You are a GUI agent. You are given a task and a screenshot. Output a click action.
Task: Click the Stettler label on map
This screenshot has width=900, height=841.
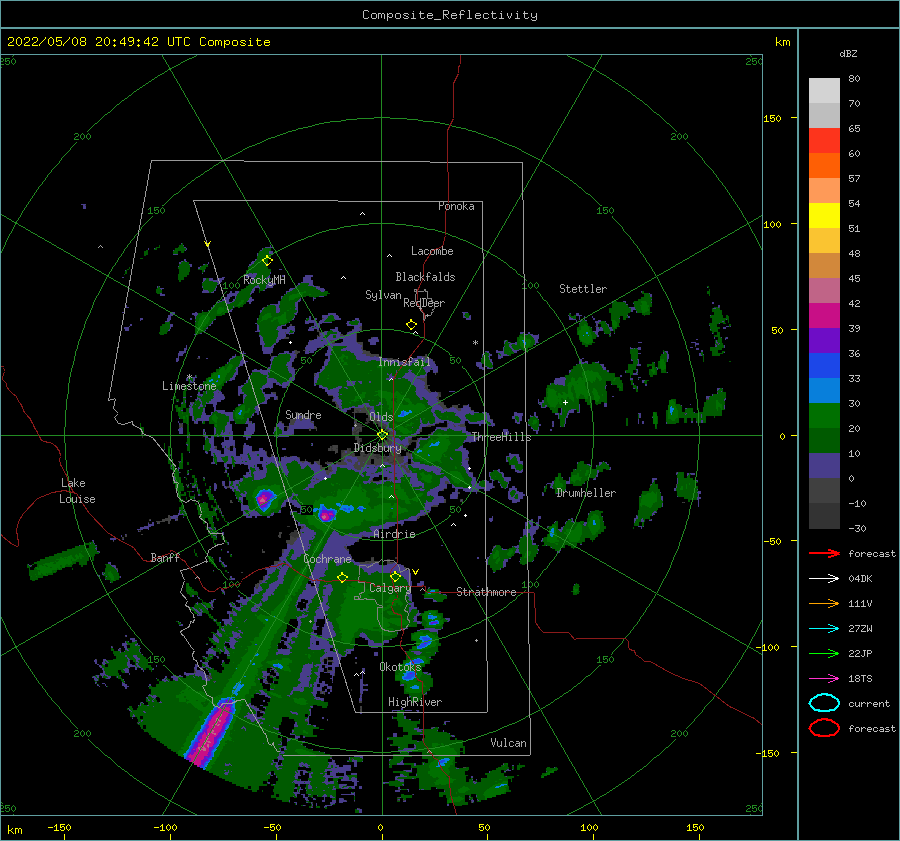583,289
